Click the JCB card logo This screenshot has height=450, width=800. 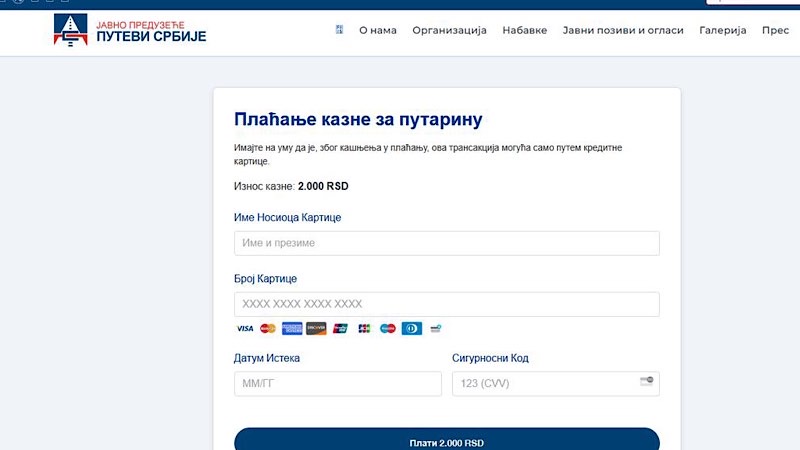364,329
